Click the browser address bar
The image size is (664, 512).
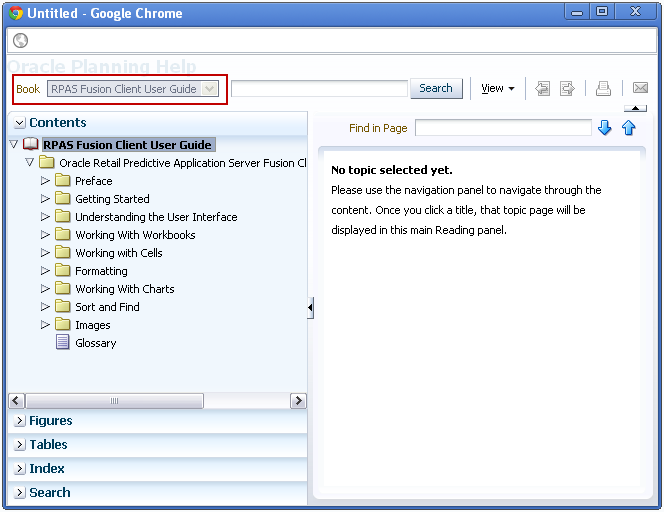pyautogui.click(x=332, y=41)
